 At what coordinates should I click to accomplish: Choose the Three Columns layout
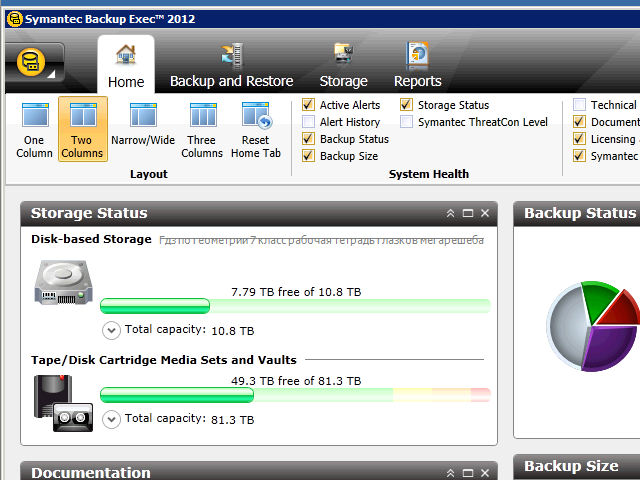point(202,129)
